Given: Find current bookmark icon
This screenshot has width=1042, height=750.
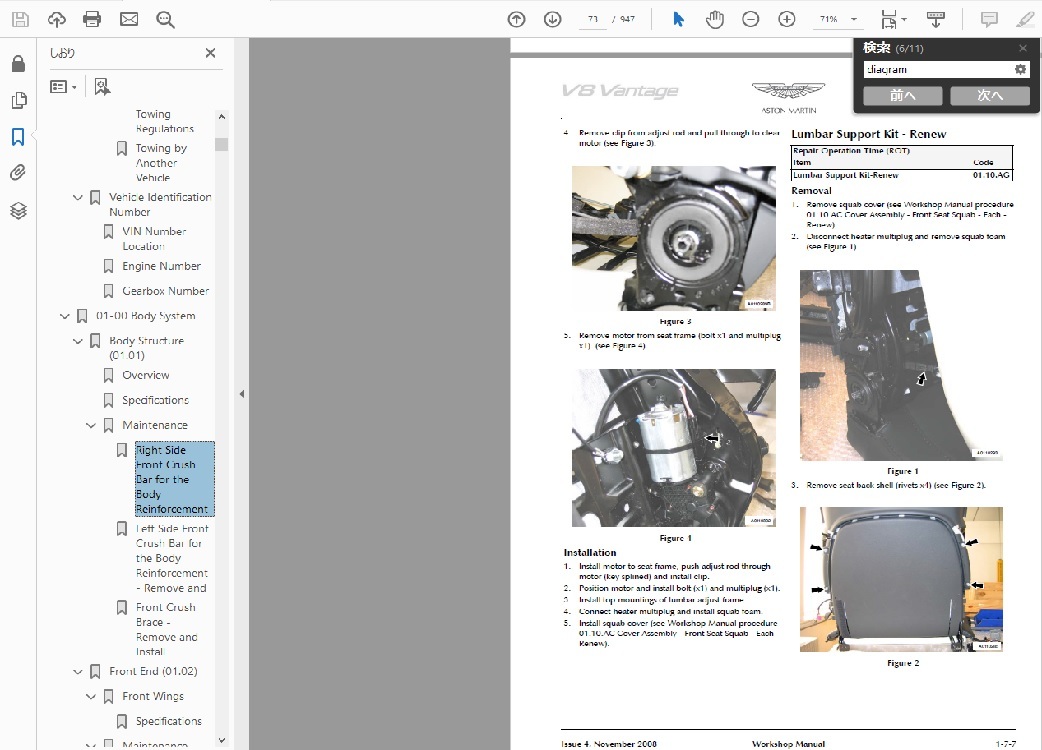Looking at the screenshot, I should click(102, 86).
